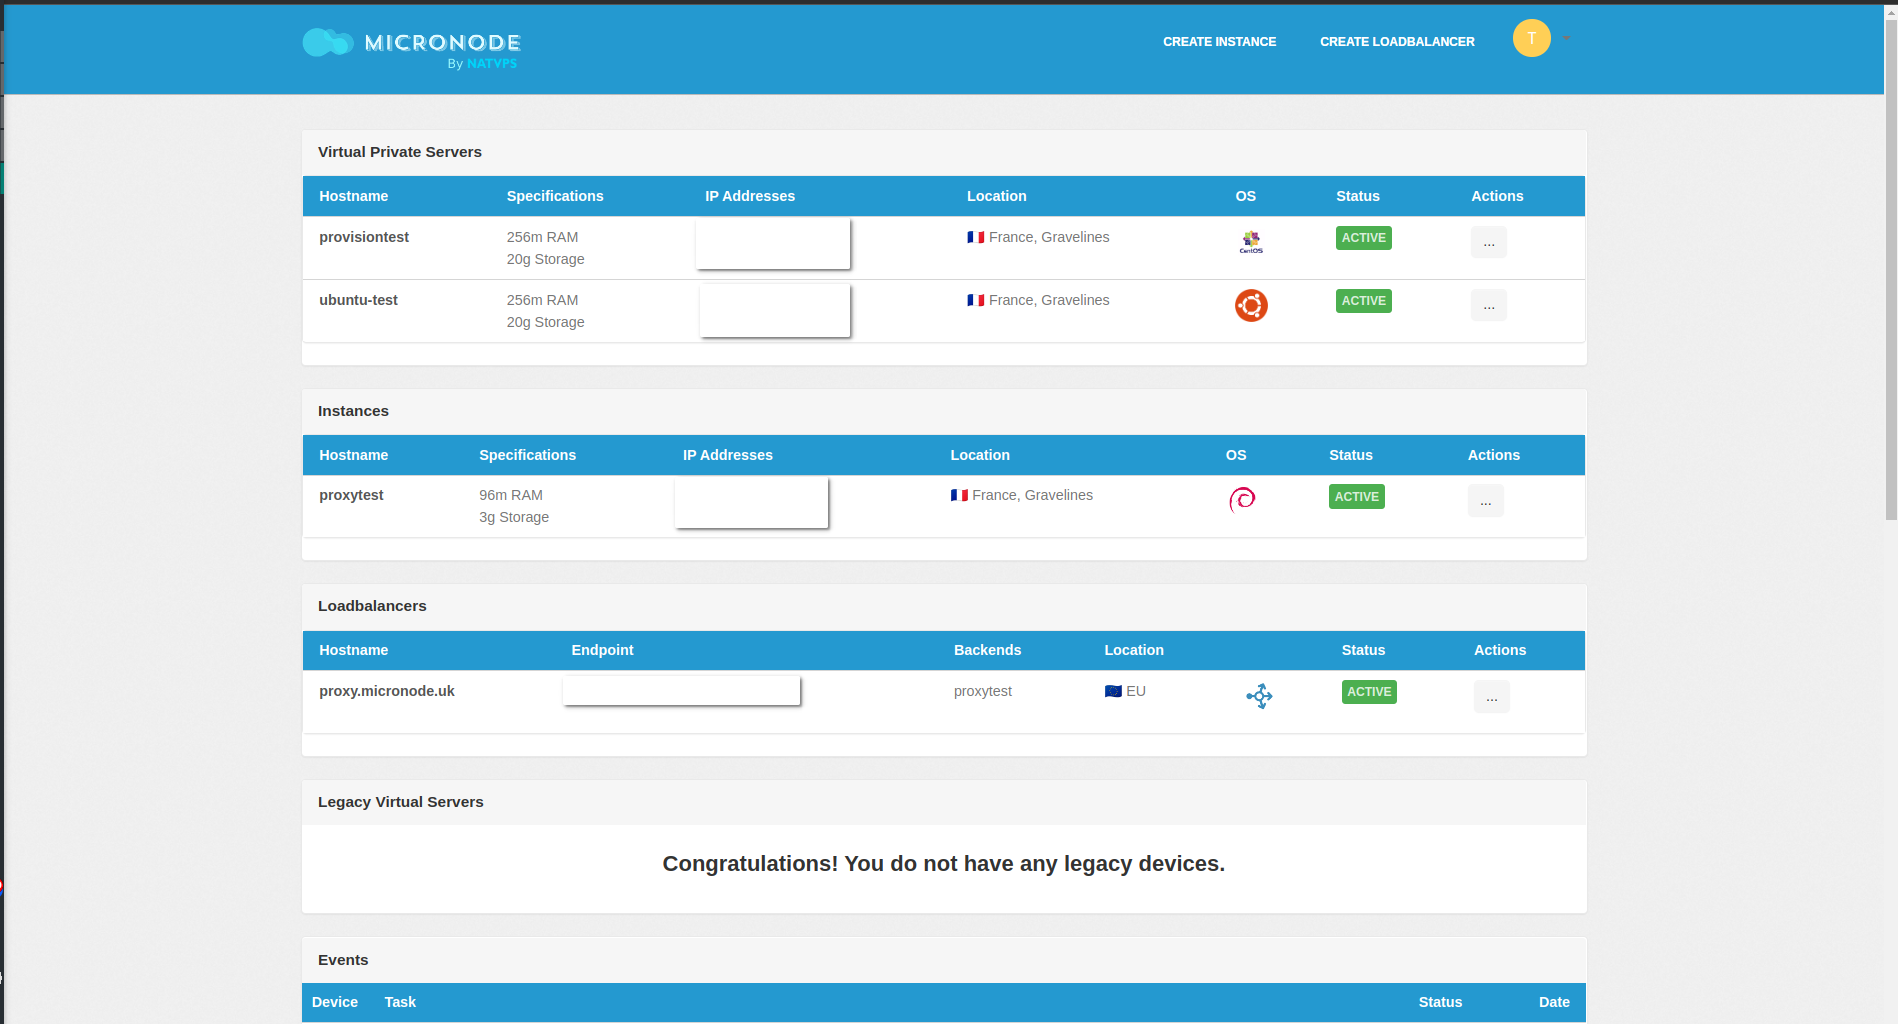Click Specifications header in Virtual Private Servers
Viewport: 1898px width, 1024px height.
click(555, 196)
